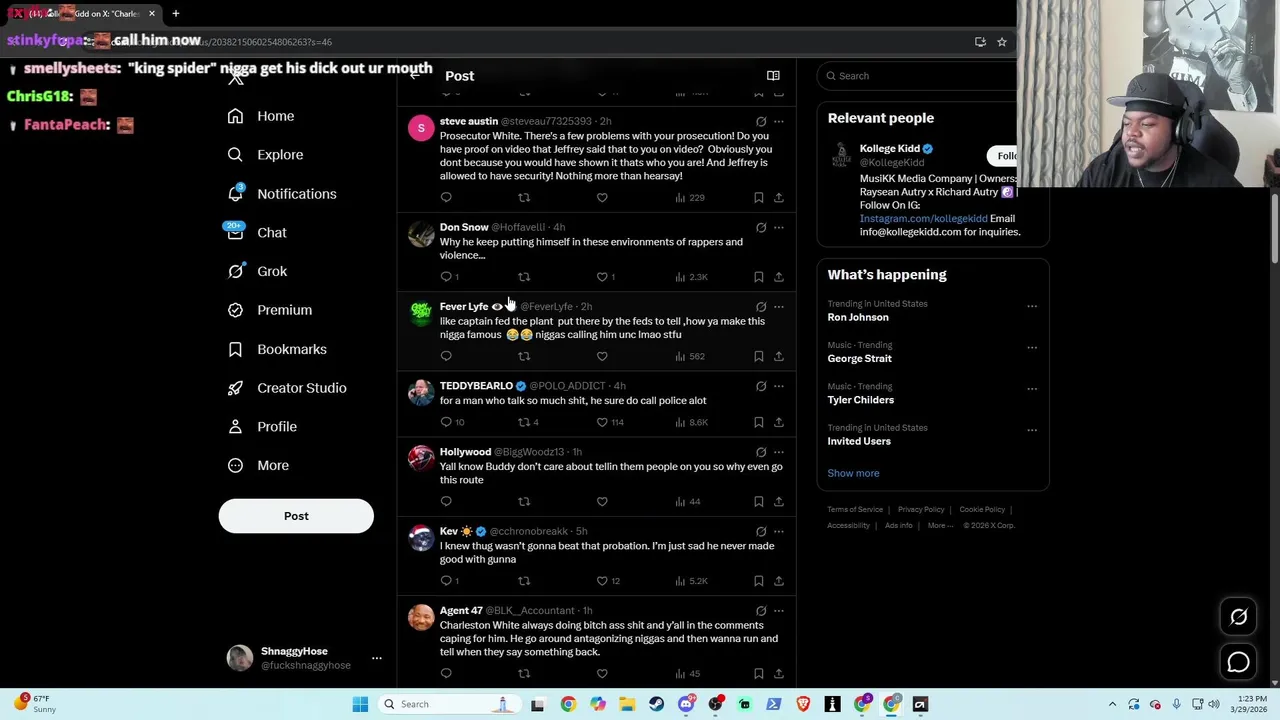Image resolution: width=1280 pixels, height=720 pixels.
Task: Open more options on Hollywood's post
Action: click(779, 452)
